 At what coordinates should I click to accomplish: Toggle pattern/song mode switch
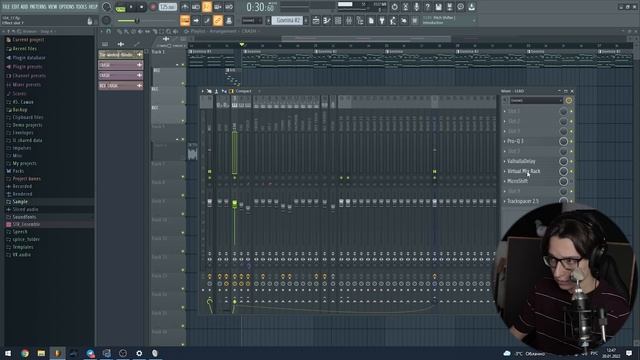[x=120, y=7]
